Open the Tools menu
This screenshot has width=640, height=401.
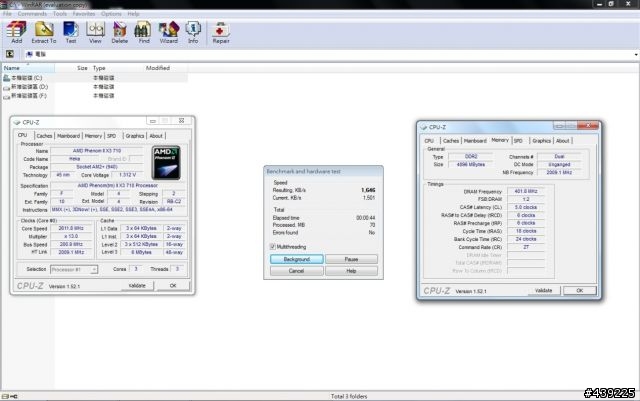coord(60,13)
